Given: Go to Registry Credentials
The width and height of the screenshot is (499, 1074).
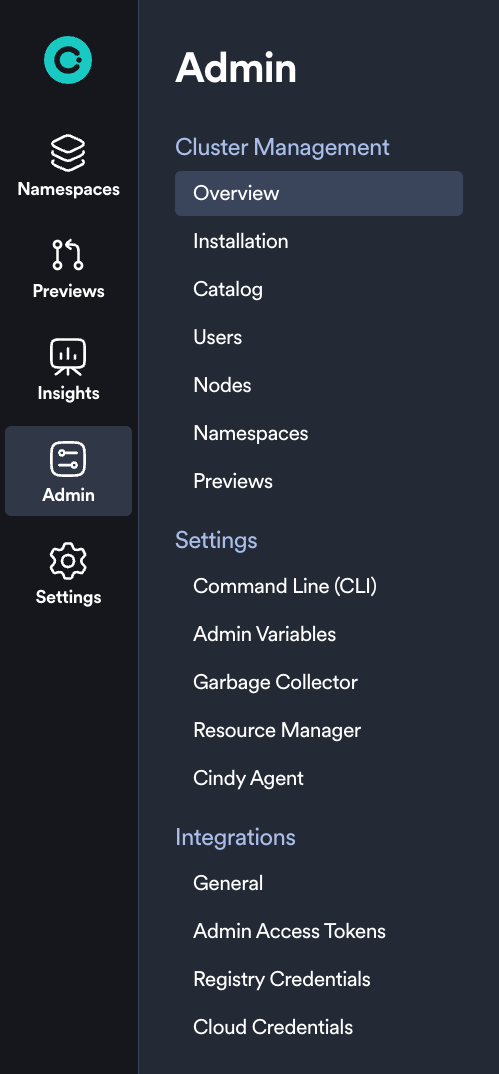Looking at the screenshot, I should click(x=282, y=979).
